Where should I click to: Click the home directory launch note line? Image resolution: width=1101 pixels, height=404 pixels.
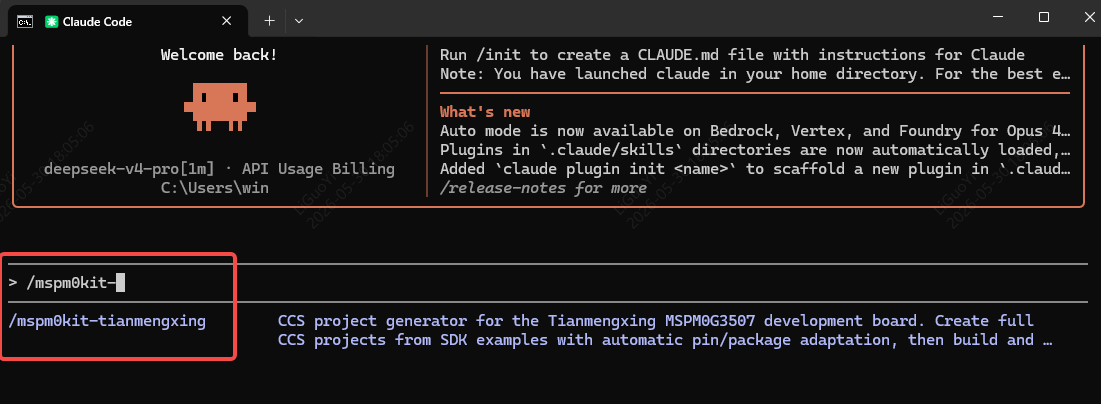[756, 74]
